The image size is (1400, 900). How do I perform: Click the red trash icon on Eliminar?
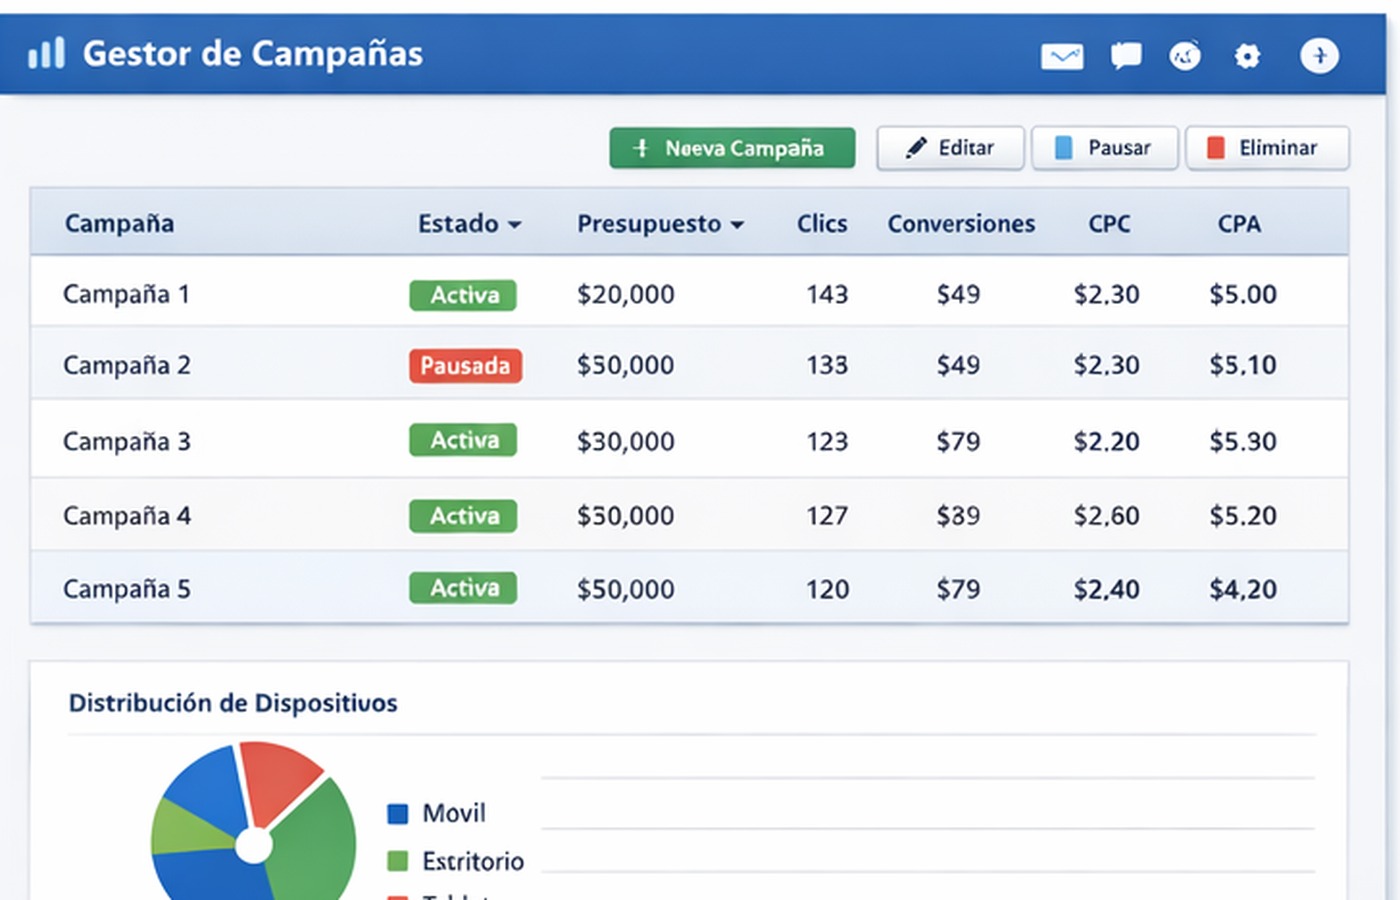tap(1215, 148)
